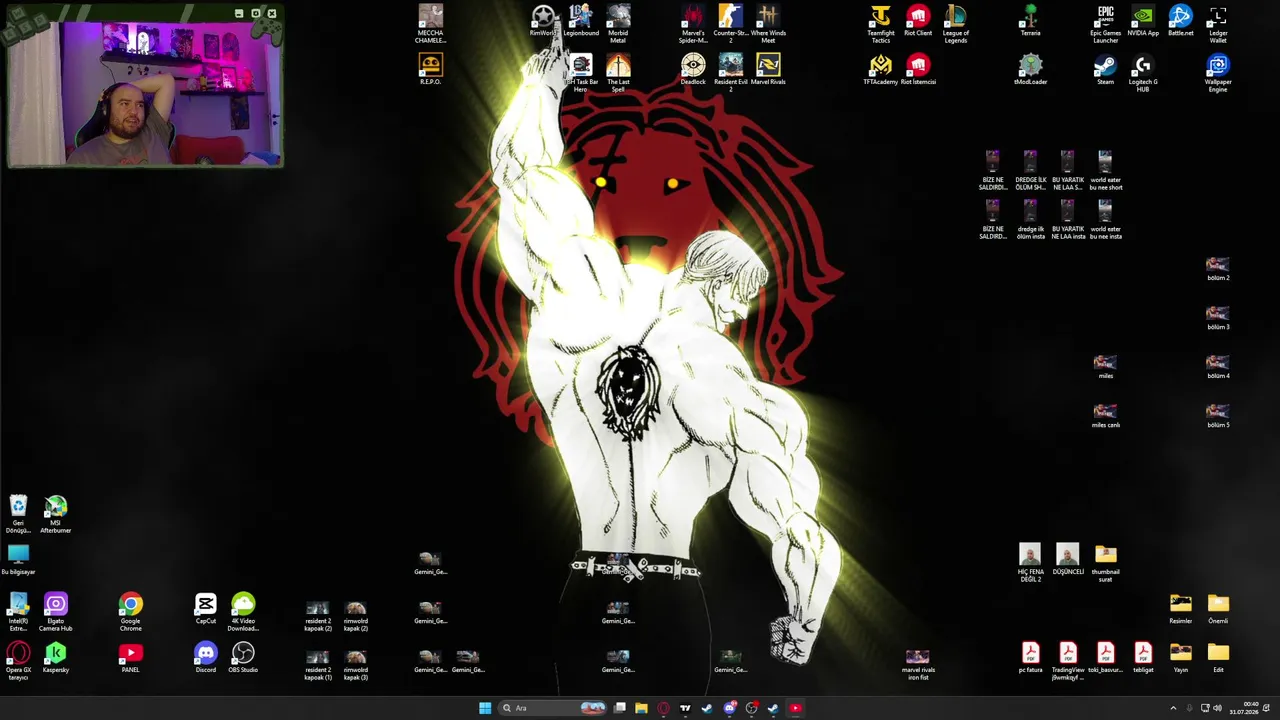This screenshot has width=1280, height=720.
Task: Click the CapCut shortcut
Action: coord(206,609)
